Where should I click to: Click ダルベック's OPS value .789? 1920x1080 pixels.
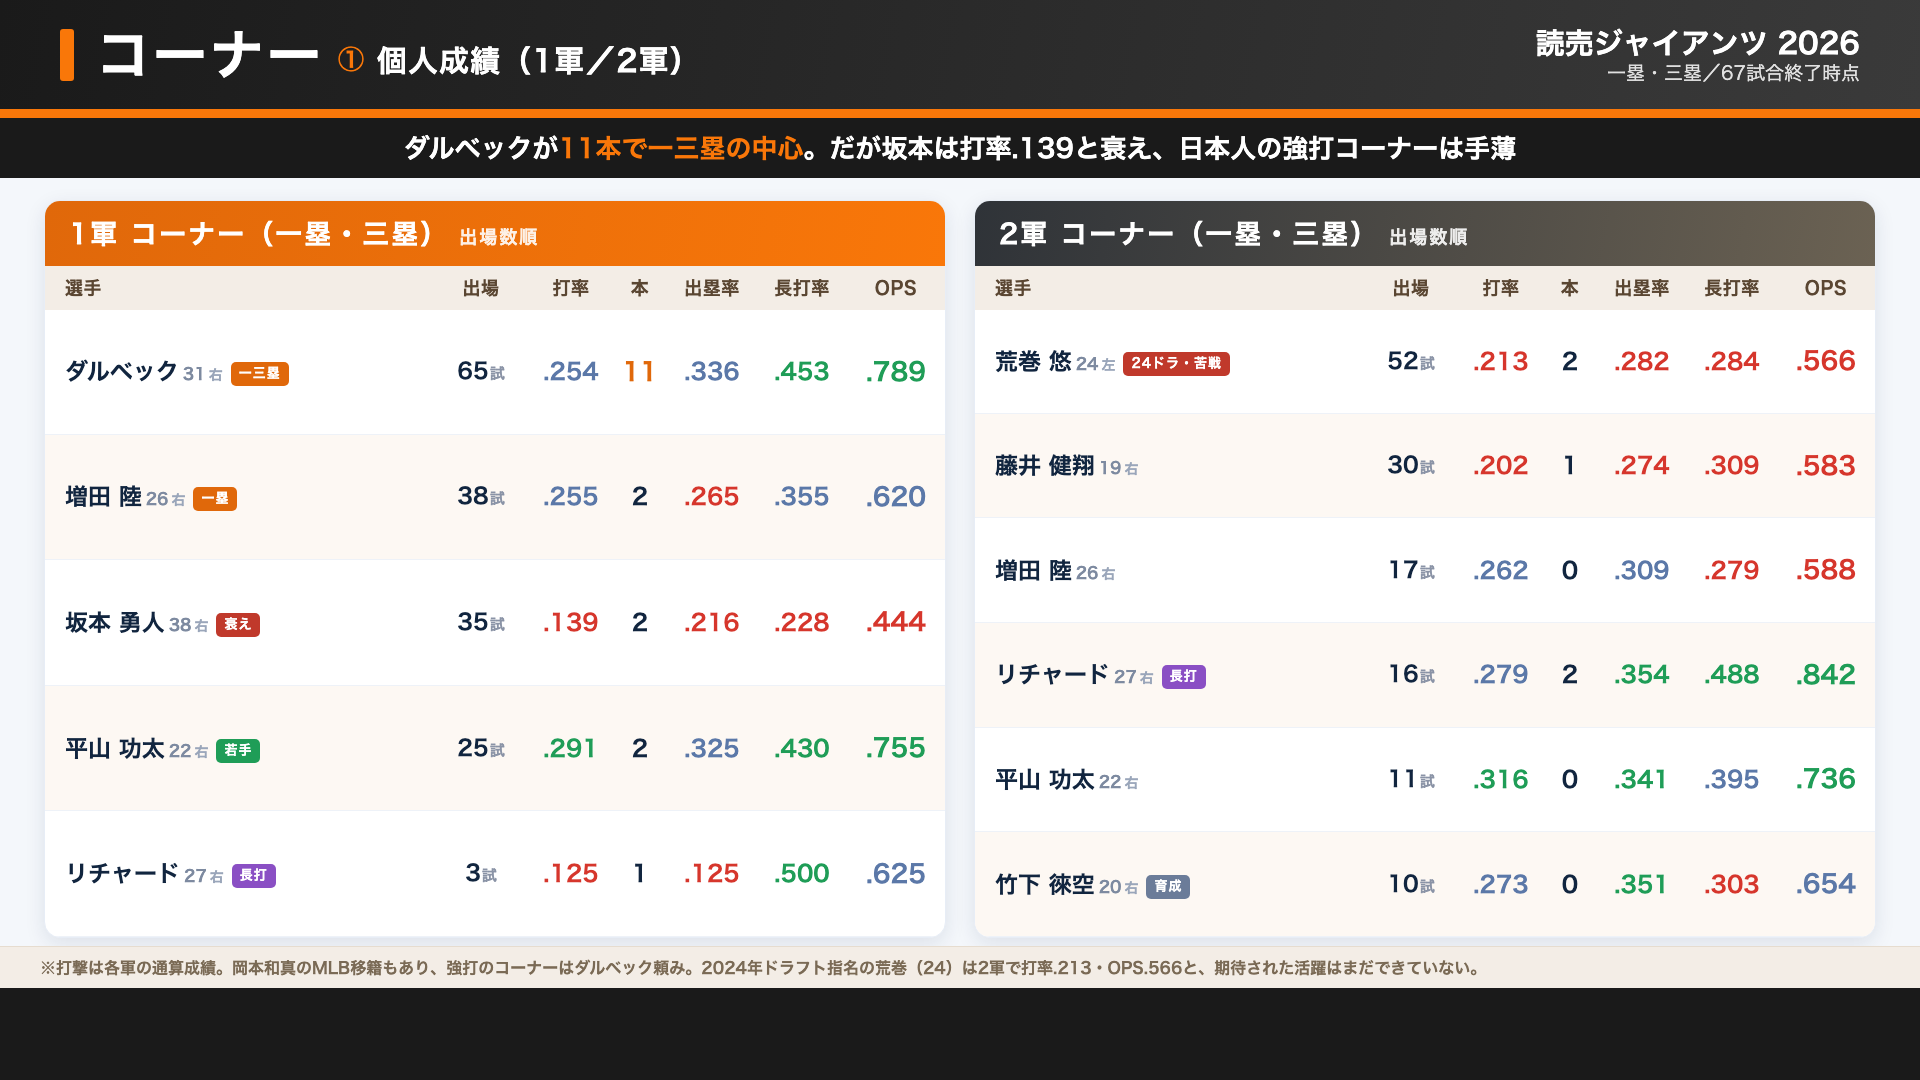[895, 372]
